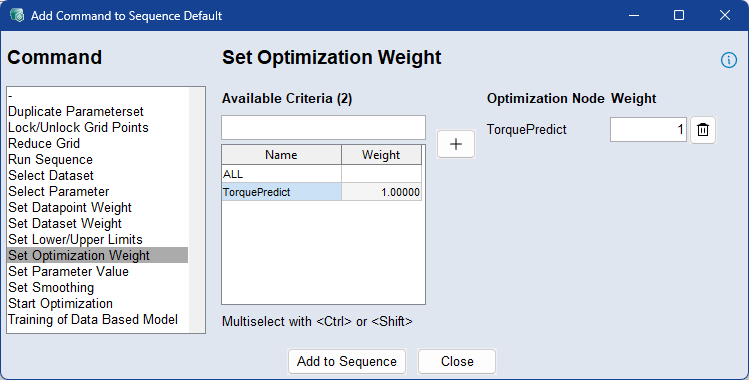Pick Run Sequence from command list
The image size is (749, 380).
(x=50, y=159)
